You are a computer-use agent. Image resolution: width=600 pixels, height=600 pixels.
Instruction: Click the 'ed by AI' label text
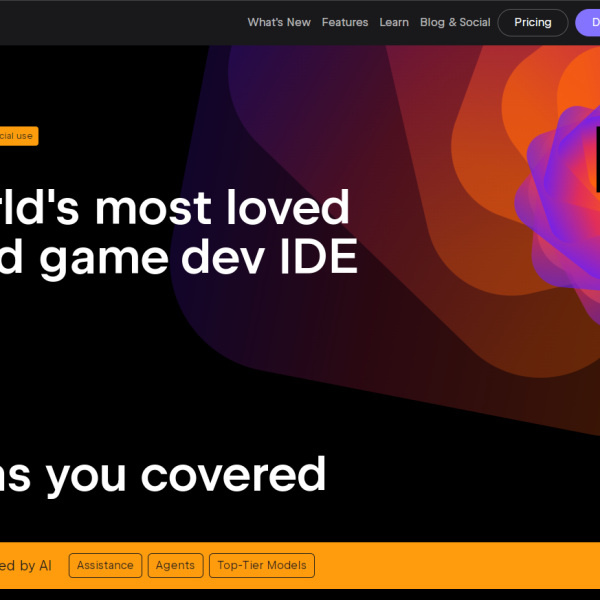[x=26, y=566]
